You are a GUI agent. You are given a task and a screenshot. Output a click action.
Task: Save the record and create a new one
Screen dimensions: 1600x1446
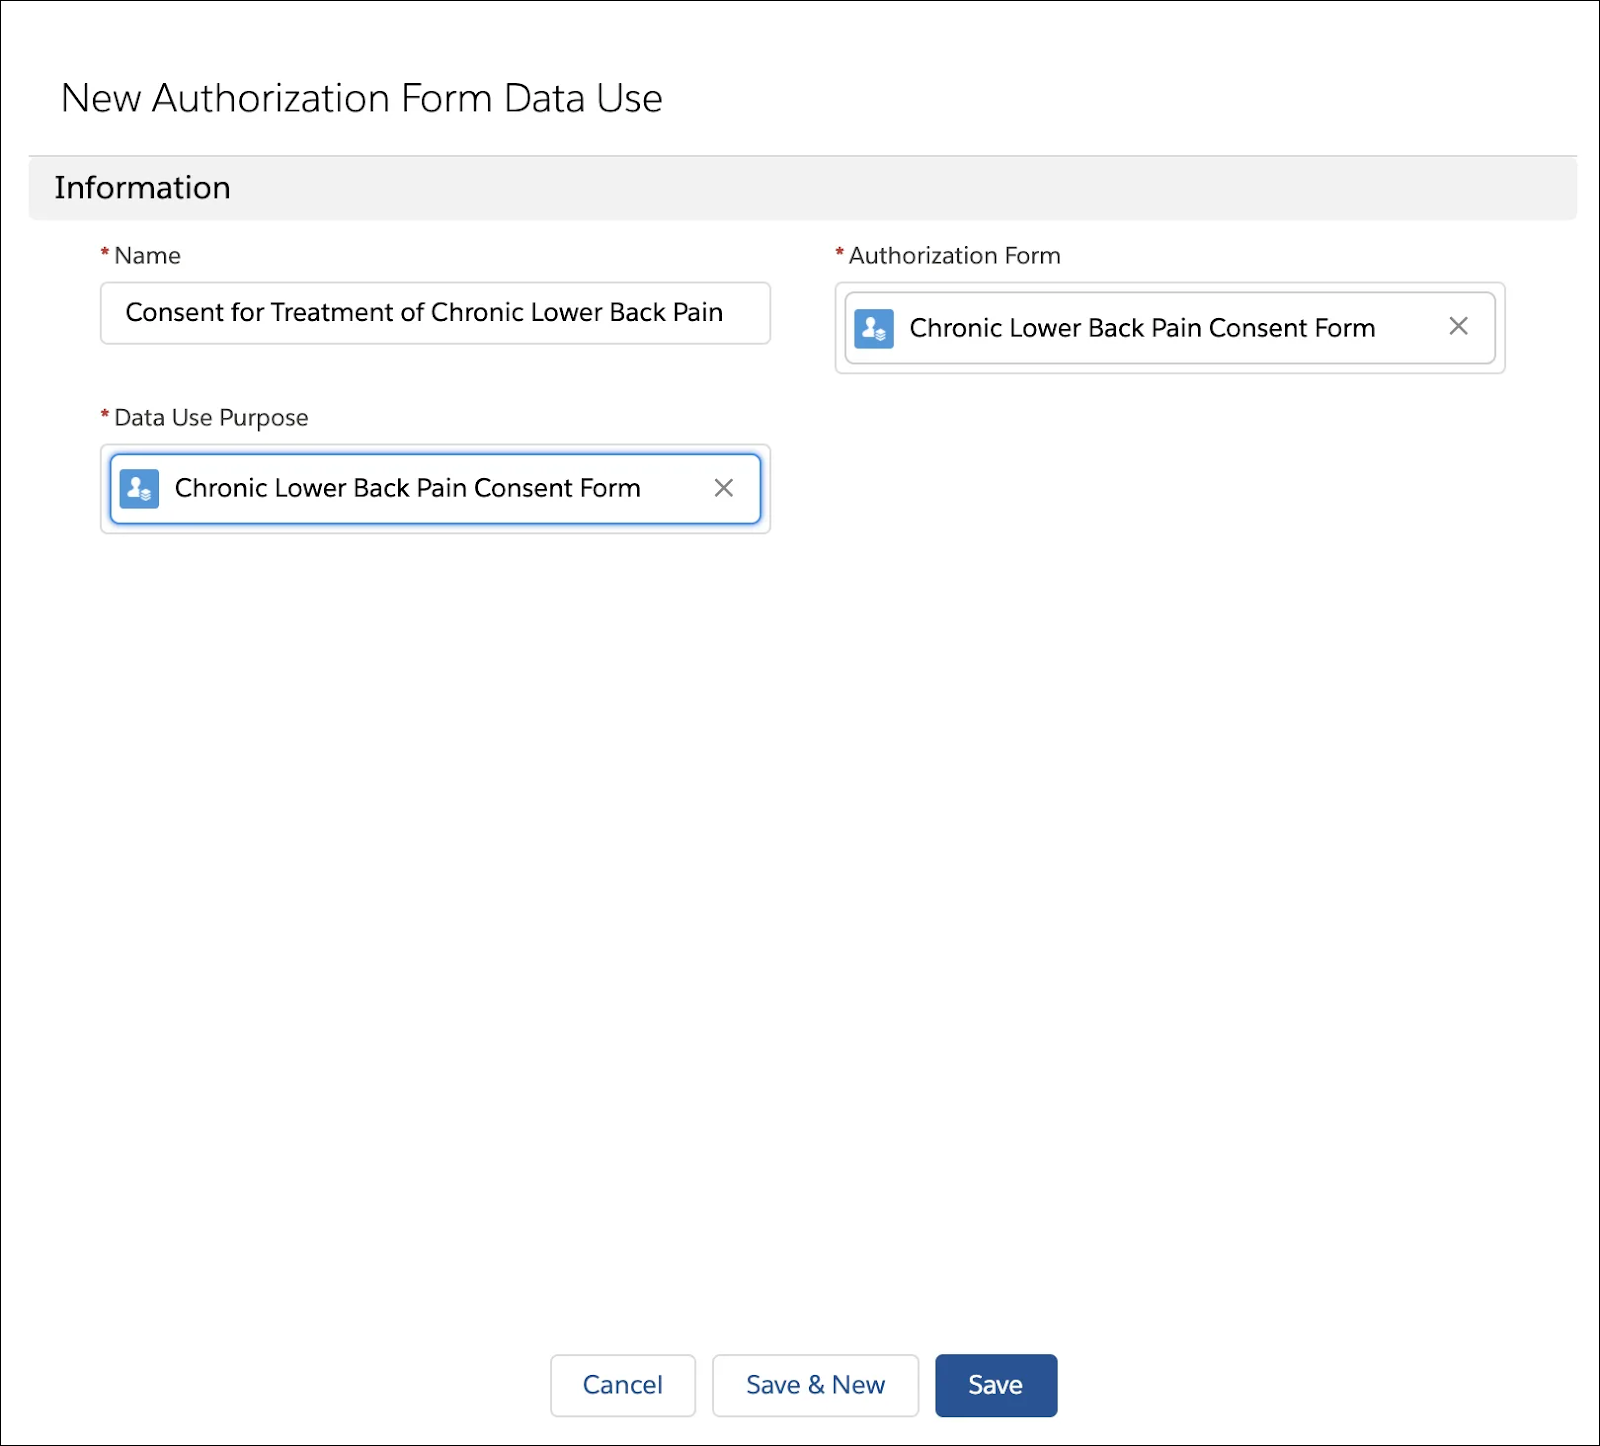(x=815, y=1385)
